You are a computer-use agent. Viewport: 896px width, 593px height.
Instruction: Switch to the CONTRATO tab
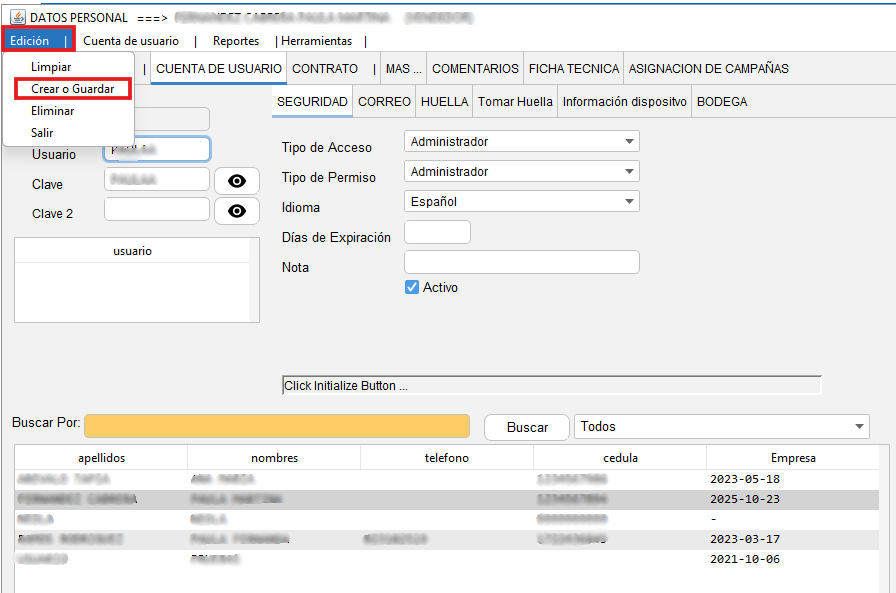point(325,69)
